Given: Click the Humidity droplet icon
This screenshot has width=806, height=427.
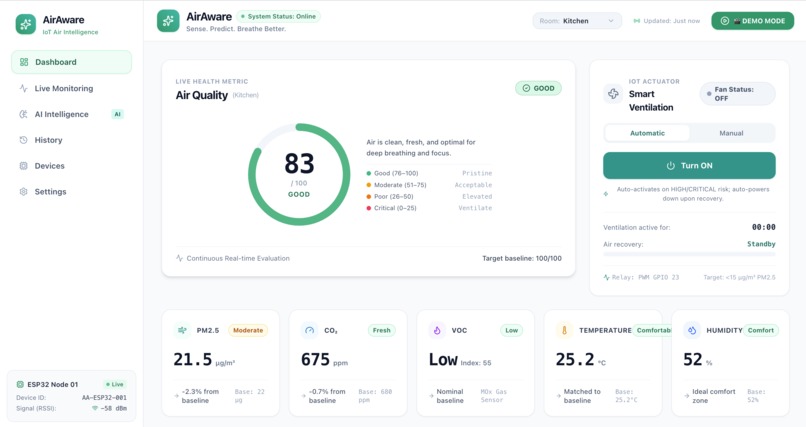Looking at the screenshot, I should click(x=692, y=330).
